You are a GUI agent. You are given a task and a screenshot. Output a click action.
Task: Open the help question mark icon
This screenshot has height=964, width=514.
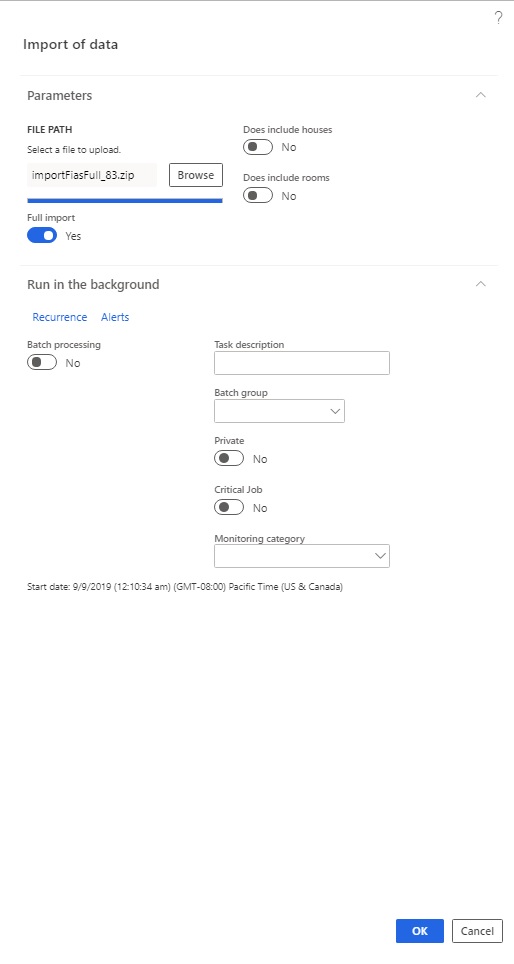[499, 18]
